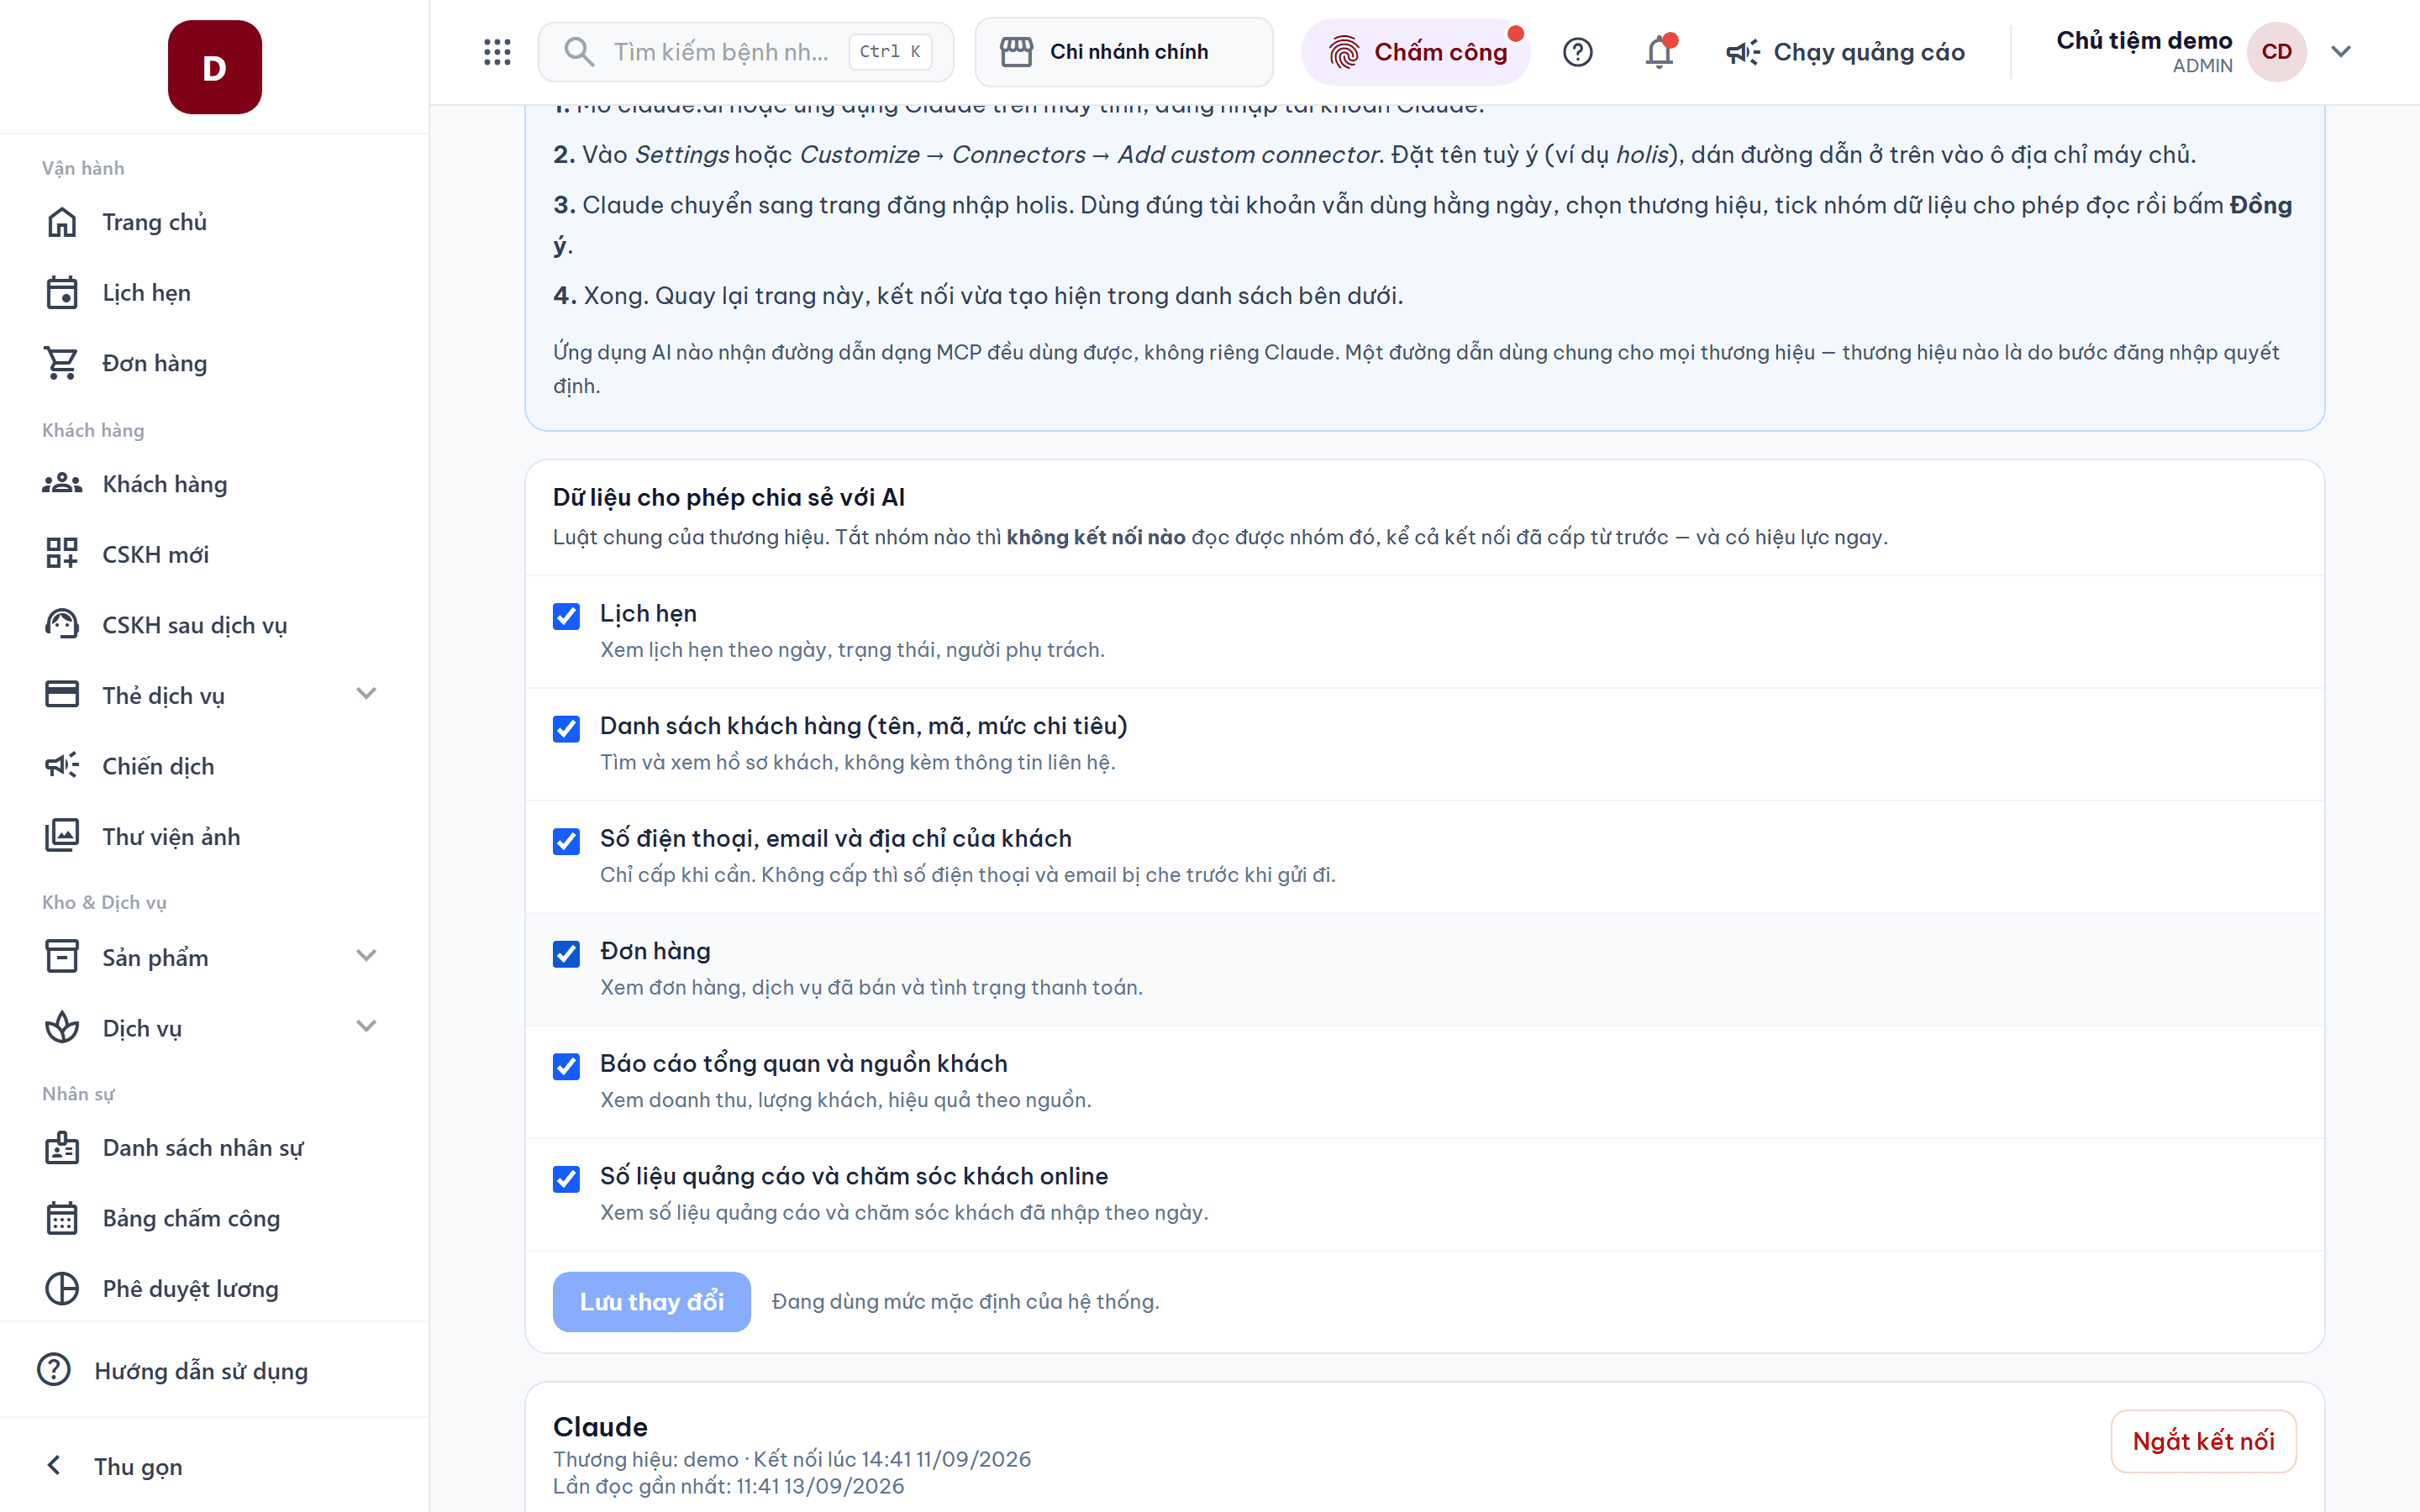The width and height of the screenshot is (2420, 1512).
Task: Uncheck Danh sách khách hàng checkbox
Action: click(x=566, y=729)
